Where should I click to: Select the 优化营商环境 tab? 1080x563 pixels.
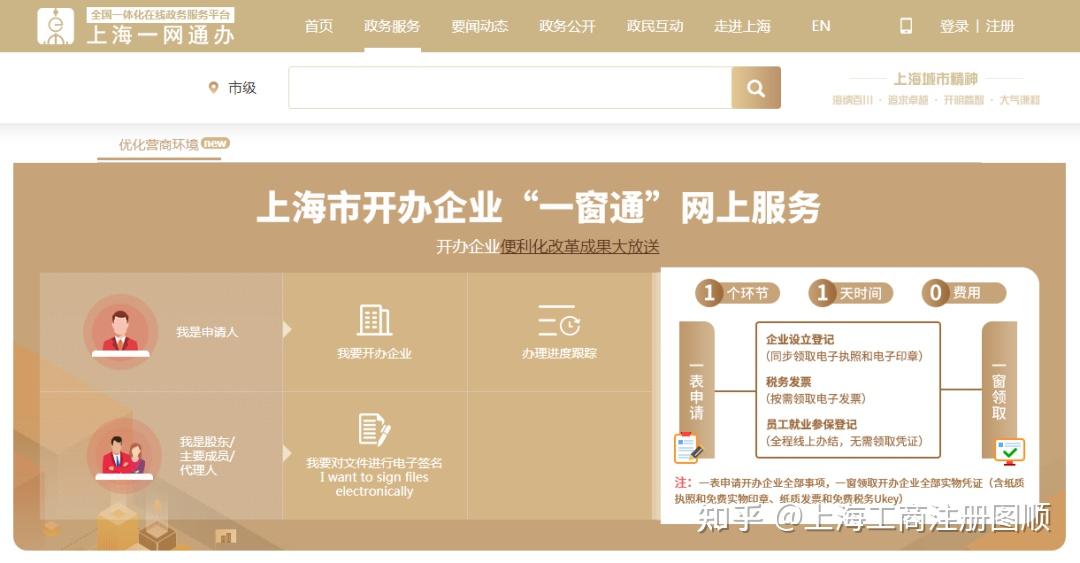(158, 144)
